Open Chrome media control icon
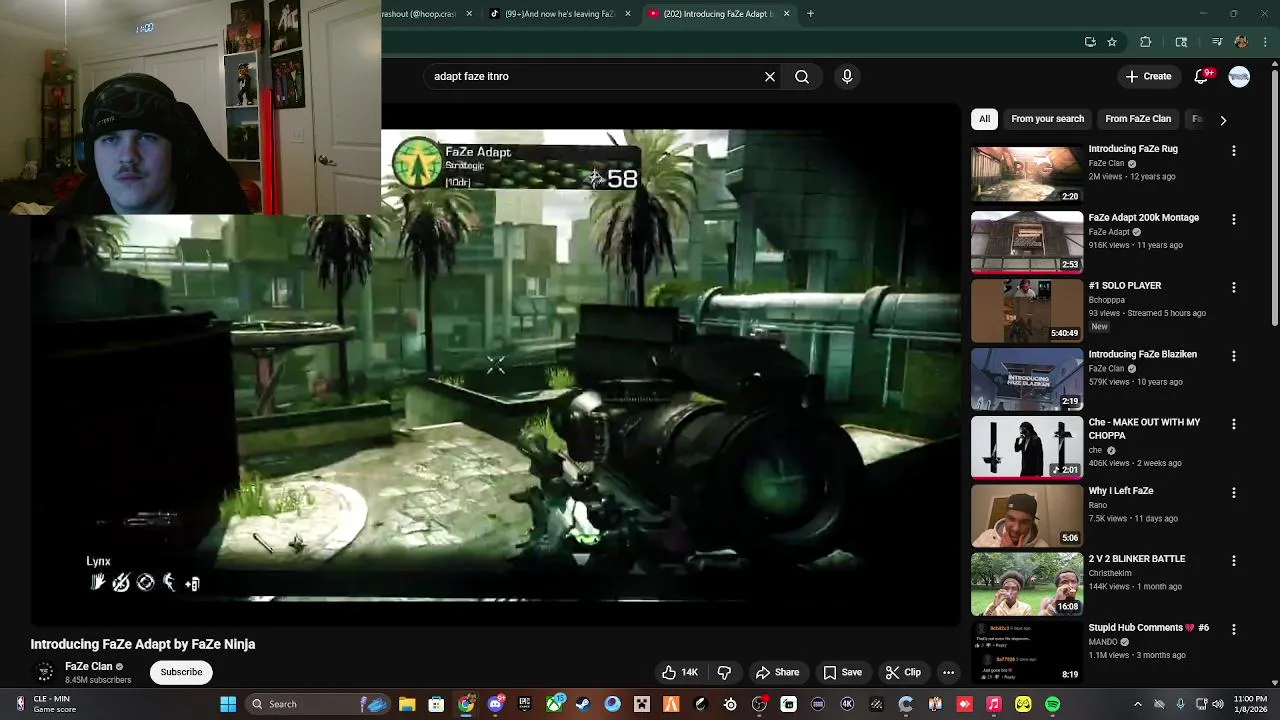Screen dimensions: 1280x720 click(x=1217, y=42)
